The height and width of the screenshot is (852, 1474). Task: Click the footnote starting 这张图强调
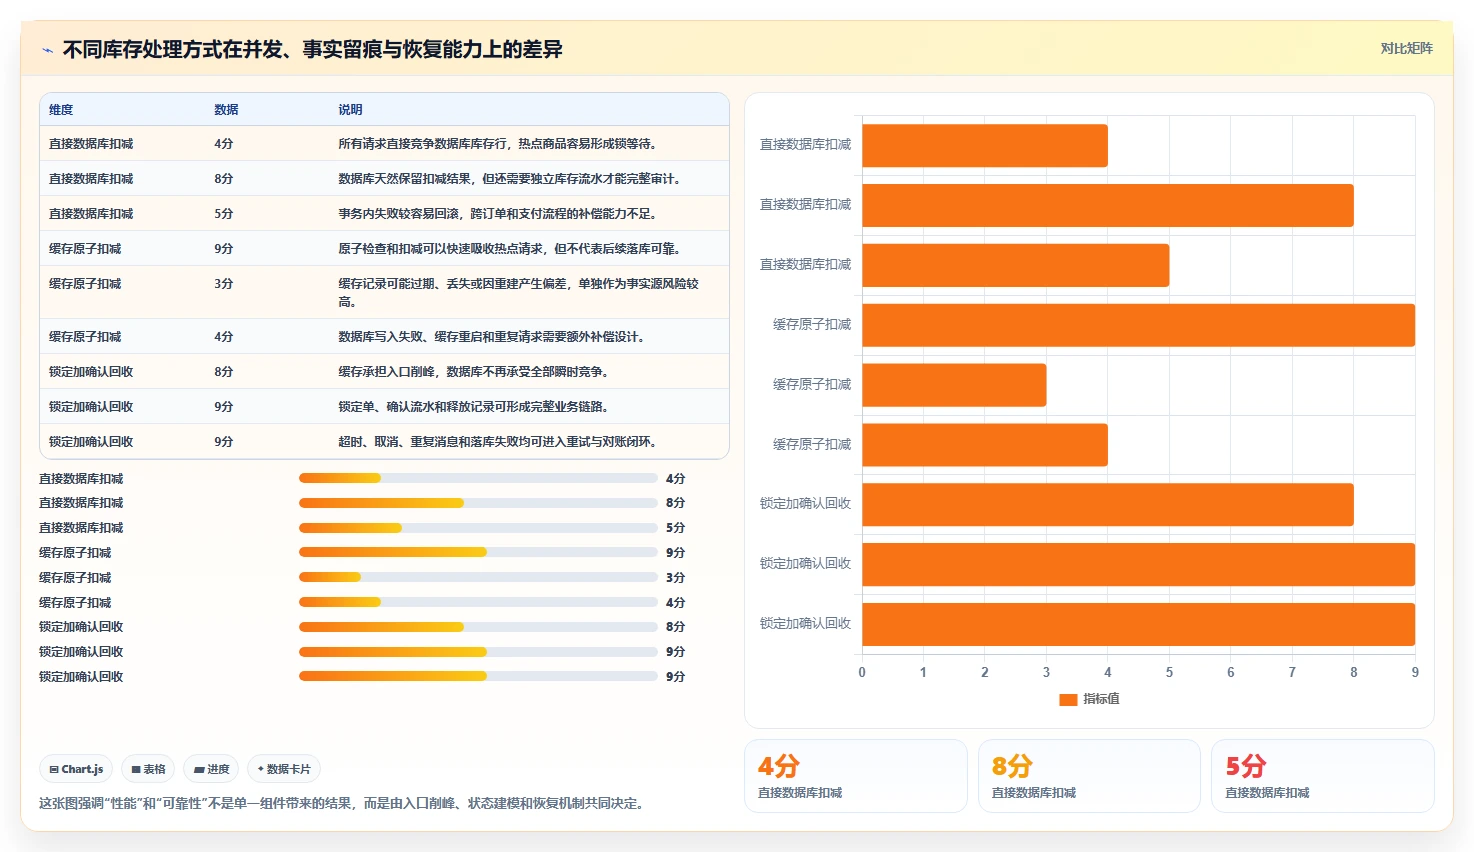(344, 803)
